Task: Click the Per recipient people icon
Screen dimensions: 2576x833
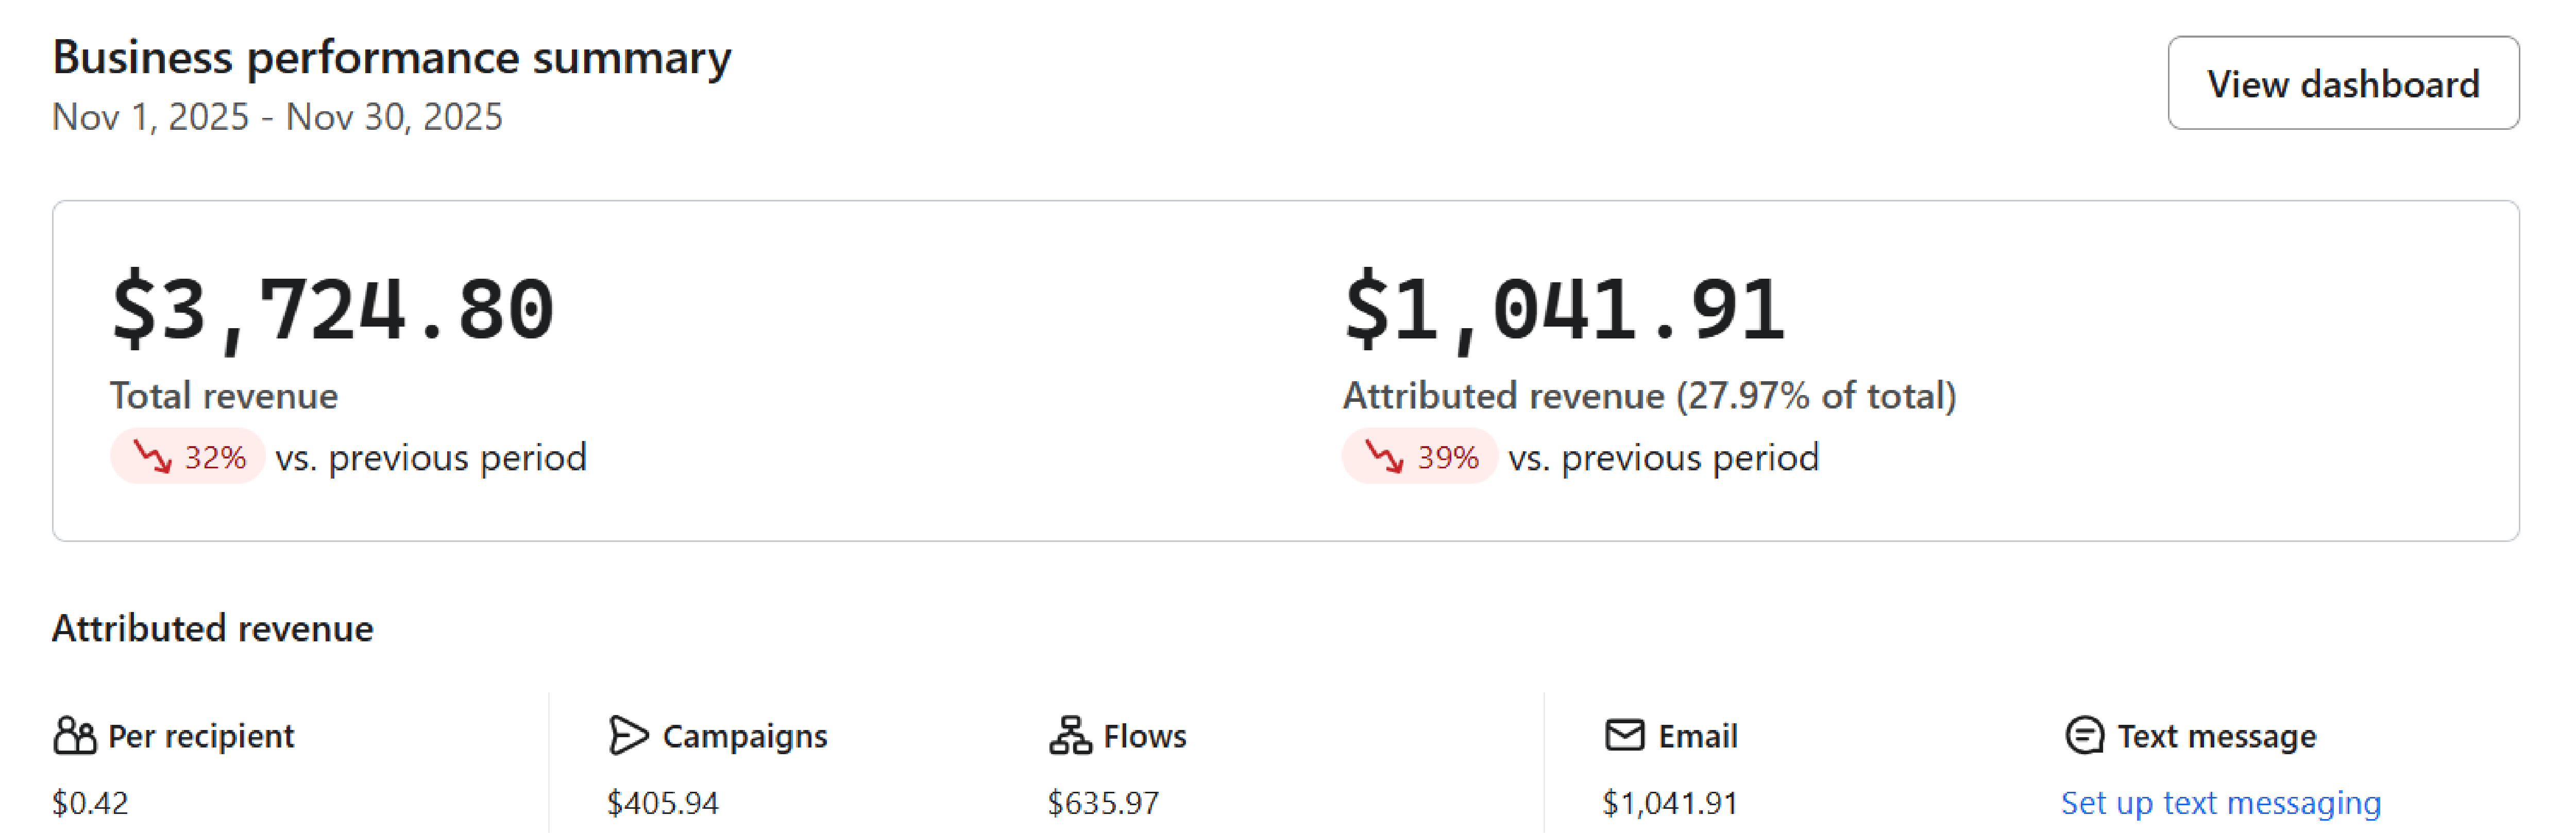Action: (74, 735)
